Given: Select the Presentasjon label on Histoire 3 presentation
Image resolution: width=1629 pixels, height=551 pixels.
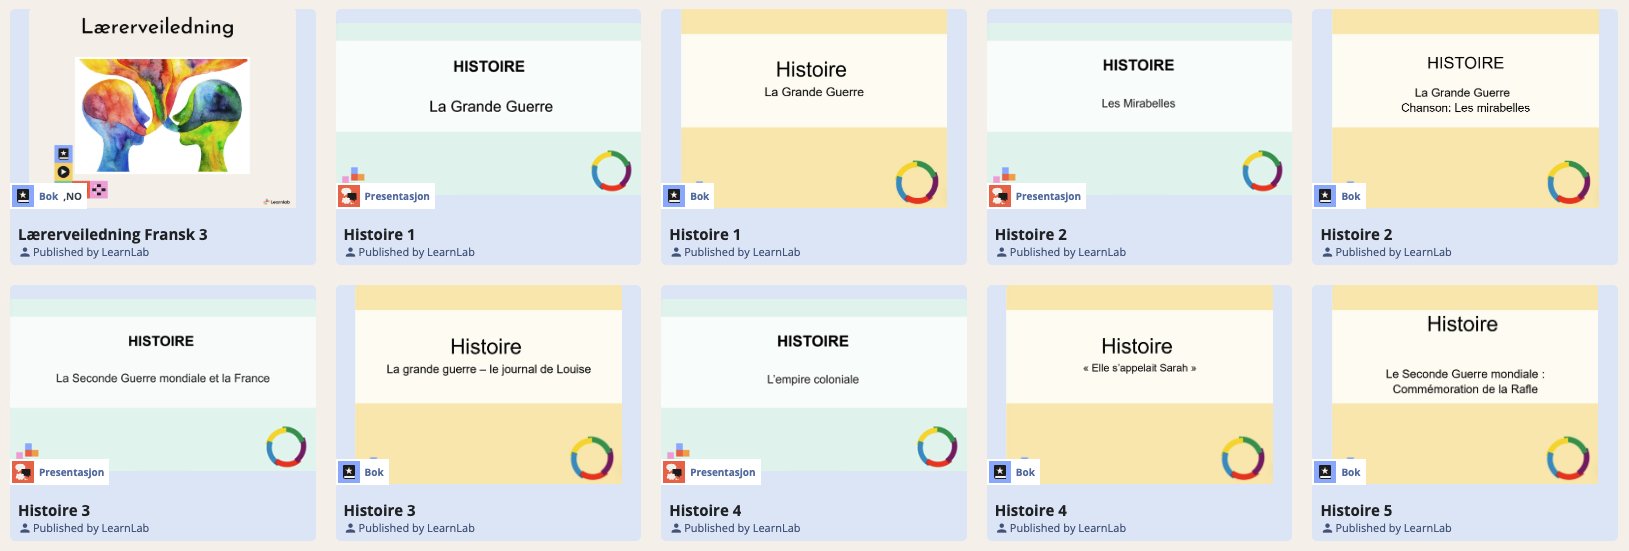Looking at the screenshot, I should click(71, 472).
